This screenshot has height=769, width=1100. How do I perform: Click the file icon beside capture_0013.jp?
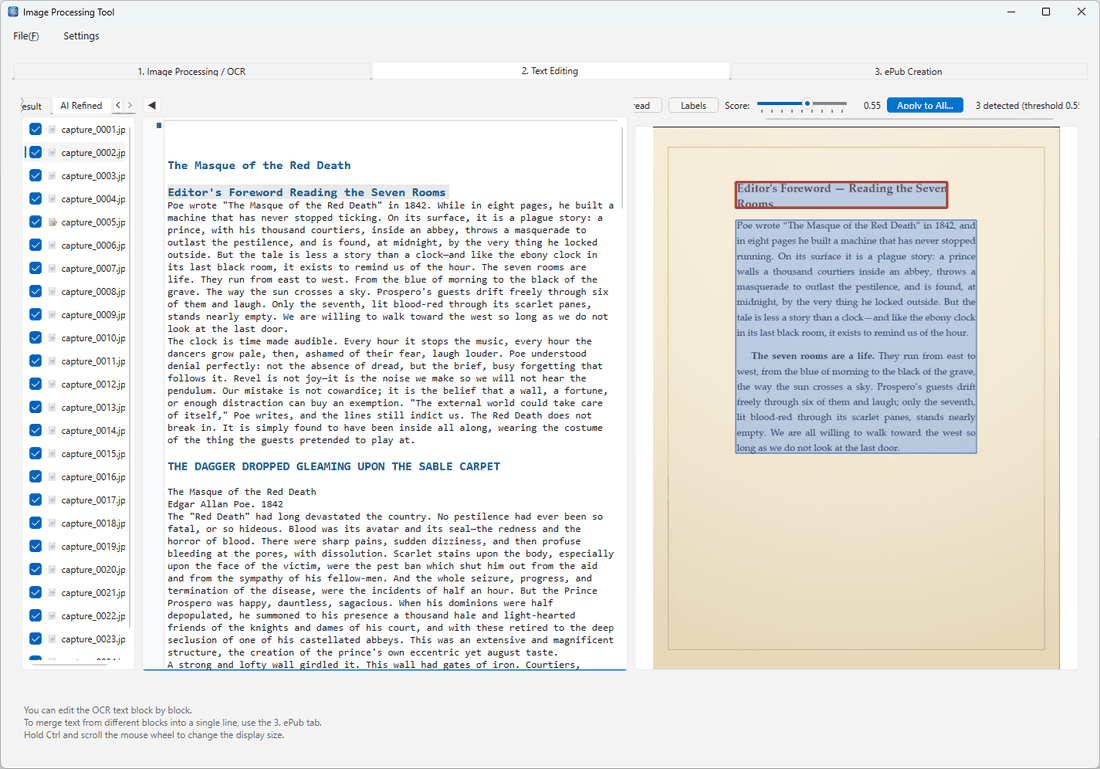[x=52, y=408]
